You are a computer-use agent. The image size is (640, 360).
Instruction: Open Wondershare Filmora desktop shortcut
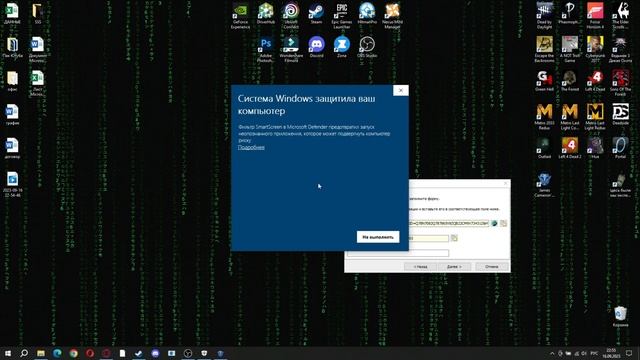(x=291, y=49)
